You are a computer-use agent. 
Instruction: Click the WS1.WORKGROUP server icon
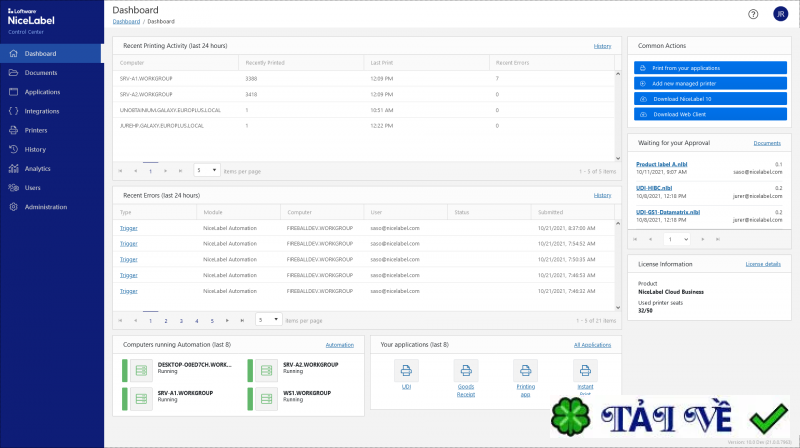[x=264, y=399]
